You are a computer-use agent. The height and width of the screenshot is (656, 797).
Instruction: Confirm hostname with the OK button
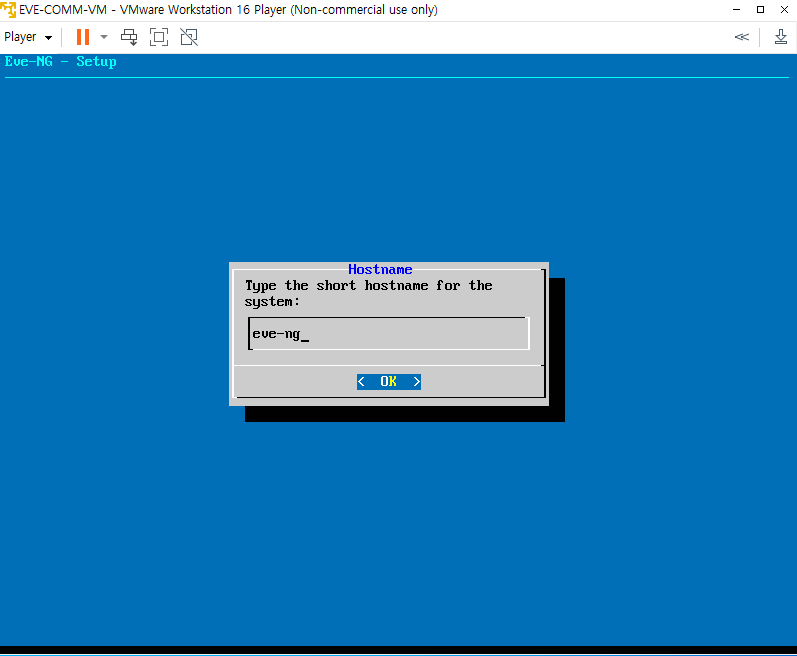[x=389, y=382]
